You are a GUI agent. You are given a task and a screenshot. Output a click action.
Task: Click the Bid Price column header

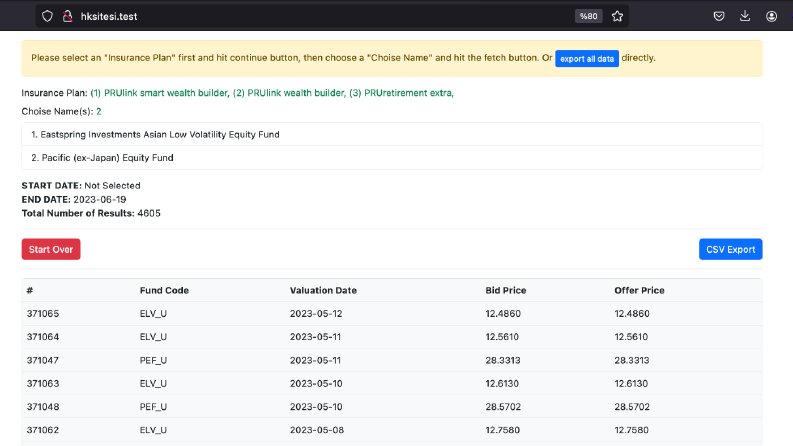pyautogui.click(x=506, y=290)
